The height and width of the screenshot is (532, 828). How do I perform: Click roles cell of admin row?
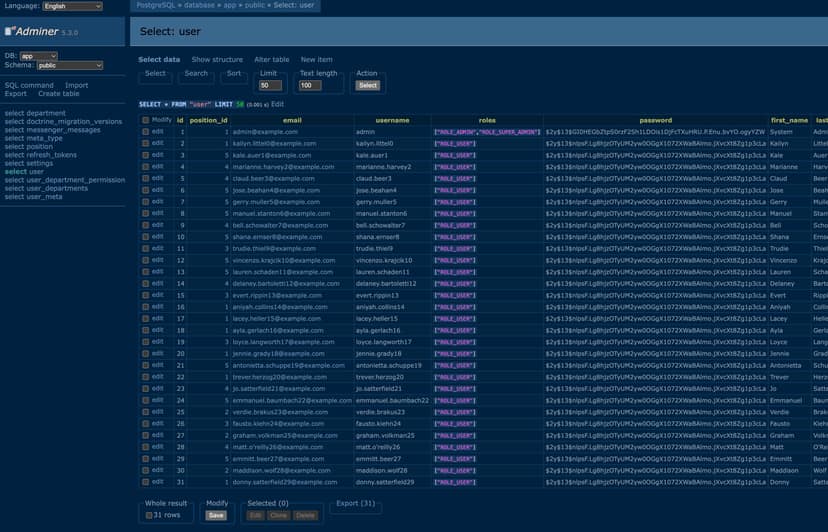(487, 132)
